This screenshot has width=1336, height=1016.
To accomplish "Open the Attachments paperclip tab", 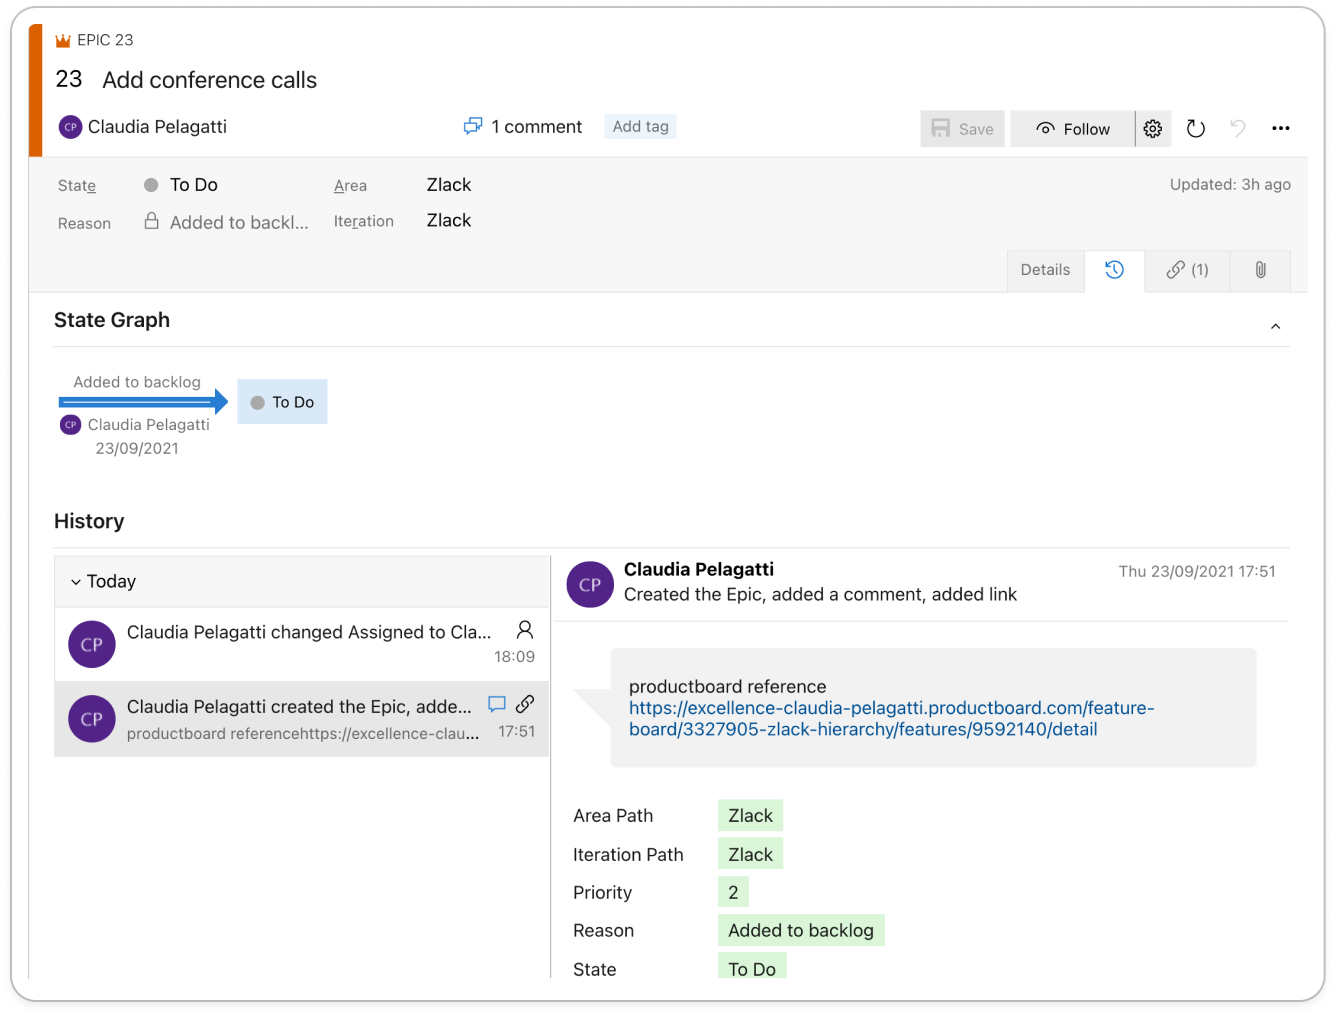I will pyautogui.click(x=1260, y=270).
